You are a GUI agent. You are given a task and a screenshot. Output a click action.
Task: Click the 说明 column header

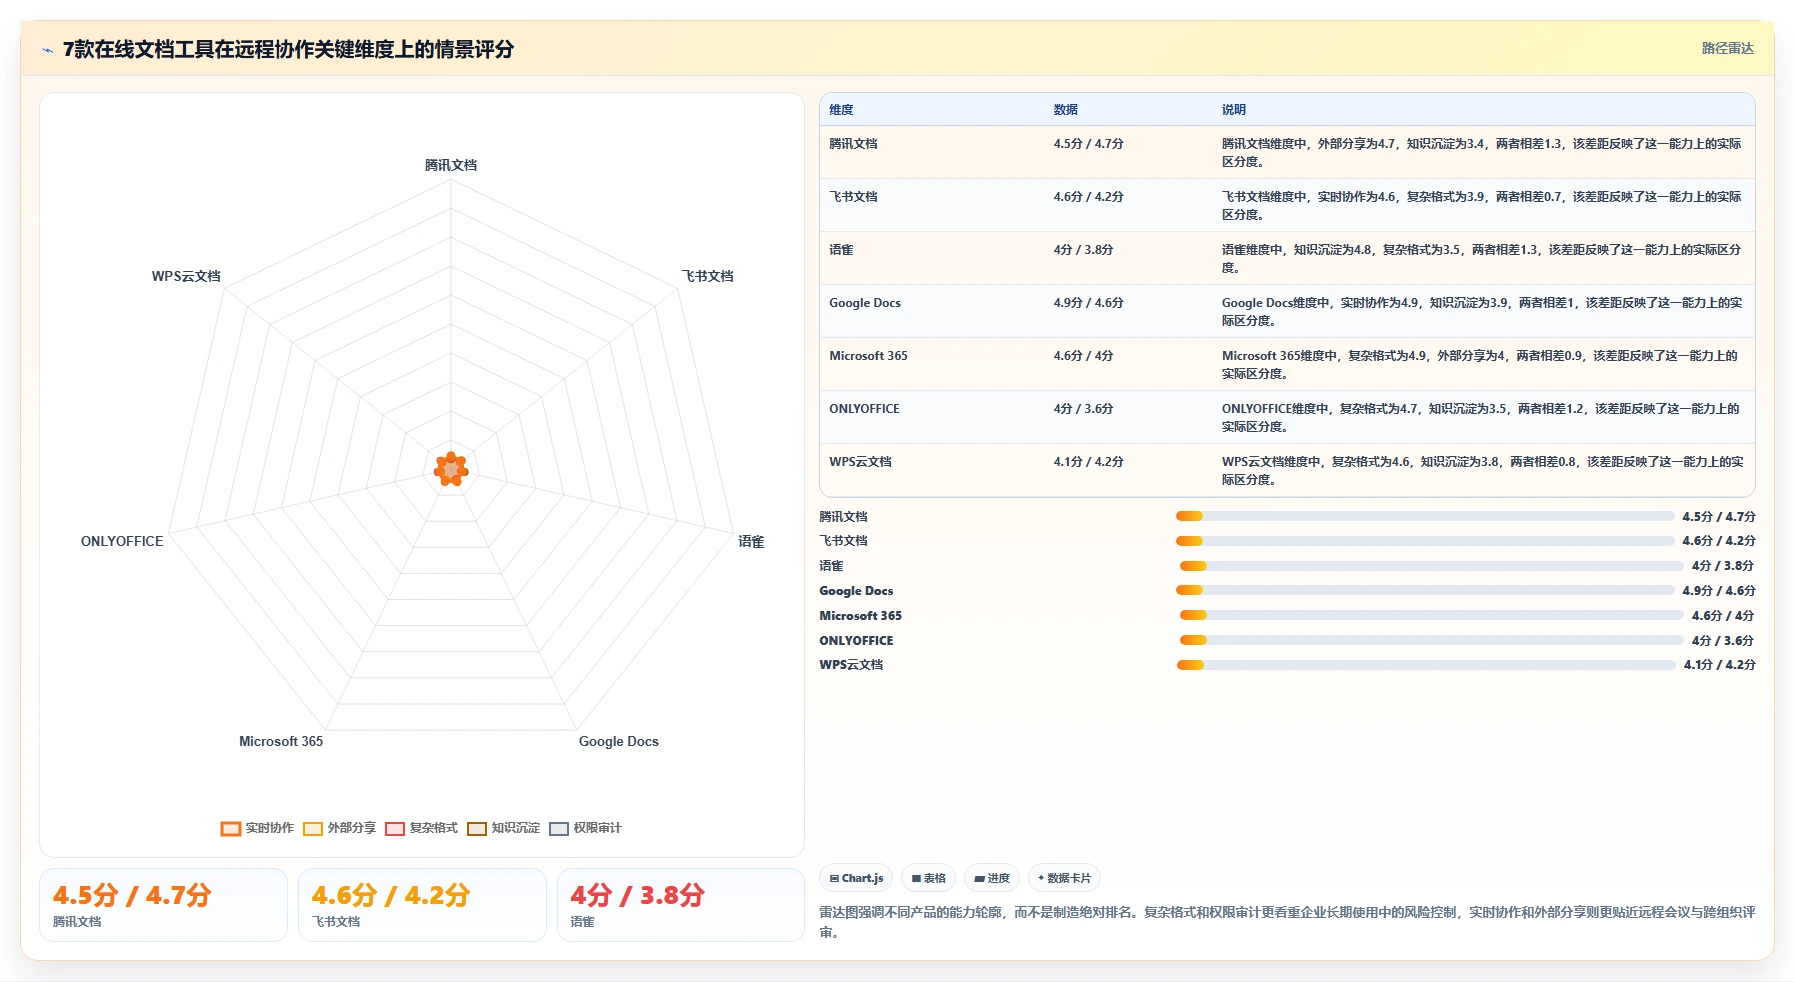pos(1483,110)
